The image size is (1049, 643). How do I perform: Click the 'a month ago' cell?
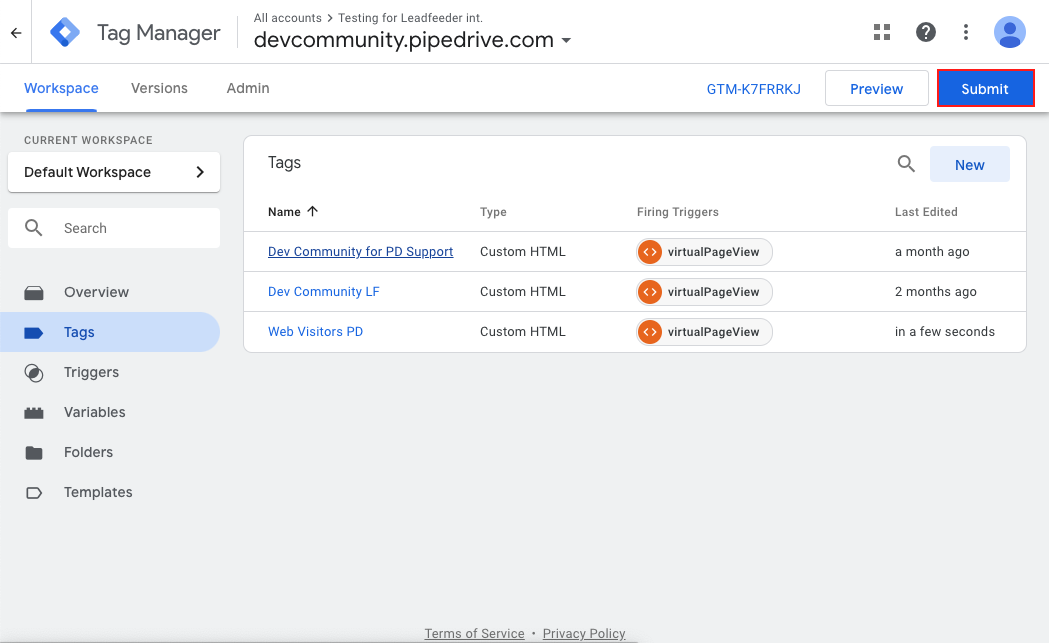pos(932,252)
